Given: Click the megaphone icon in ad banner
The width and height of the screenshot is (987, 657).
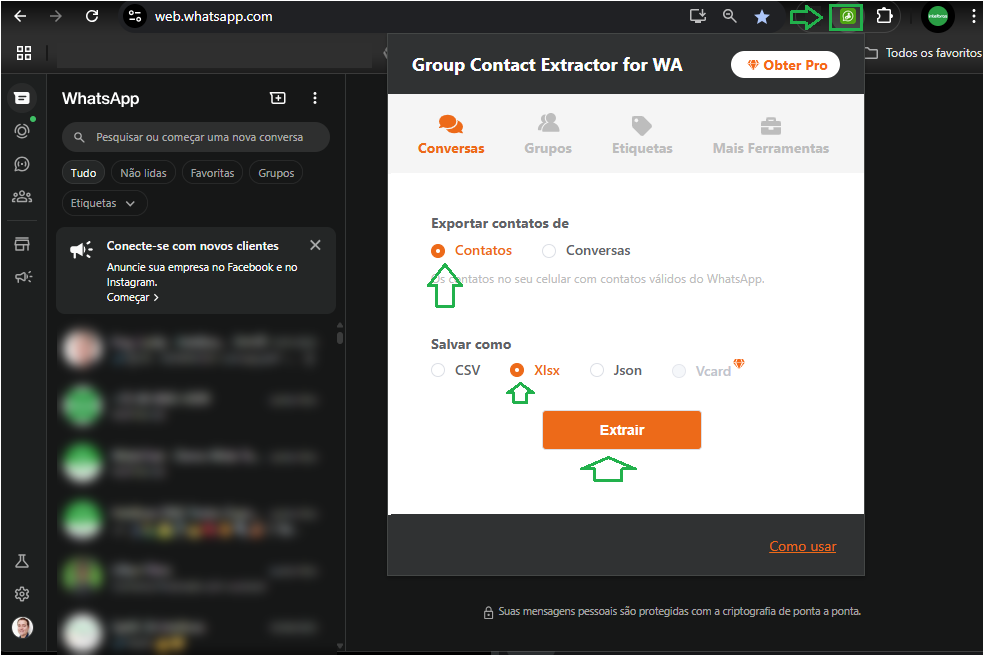Looking at the screenshot, I should [x=82, y=250].
